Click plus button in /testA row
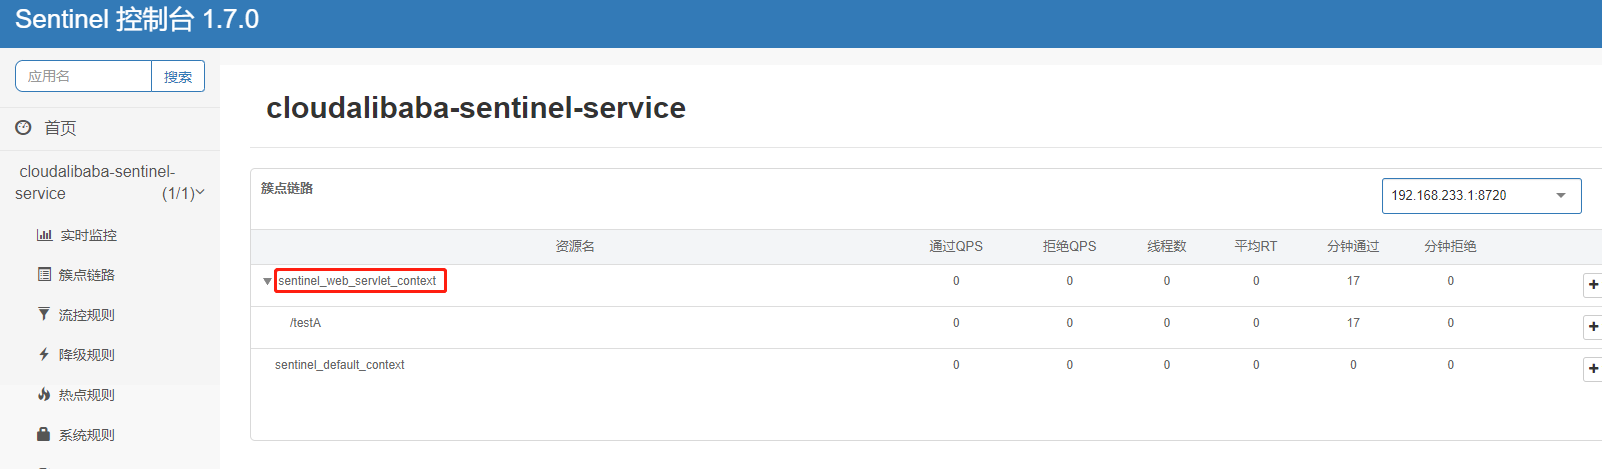The height and width of the screenshot is (469, 1602). click(x=1592, y=327)
